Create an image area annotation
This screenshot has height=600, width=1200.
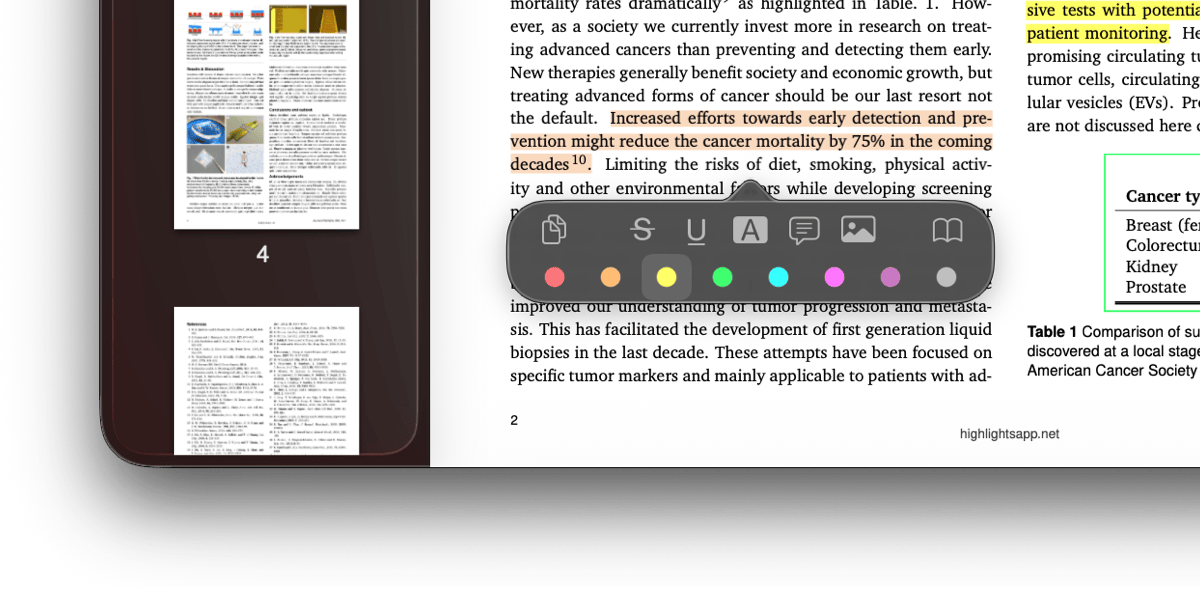(858, 229)
